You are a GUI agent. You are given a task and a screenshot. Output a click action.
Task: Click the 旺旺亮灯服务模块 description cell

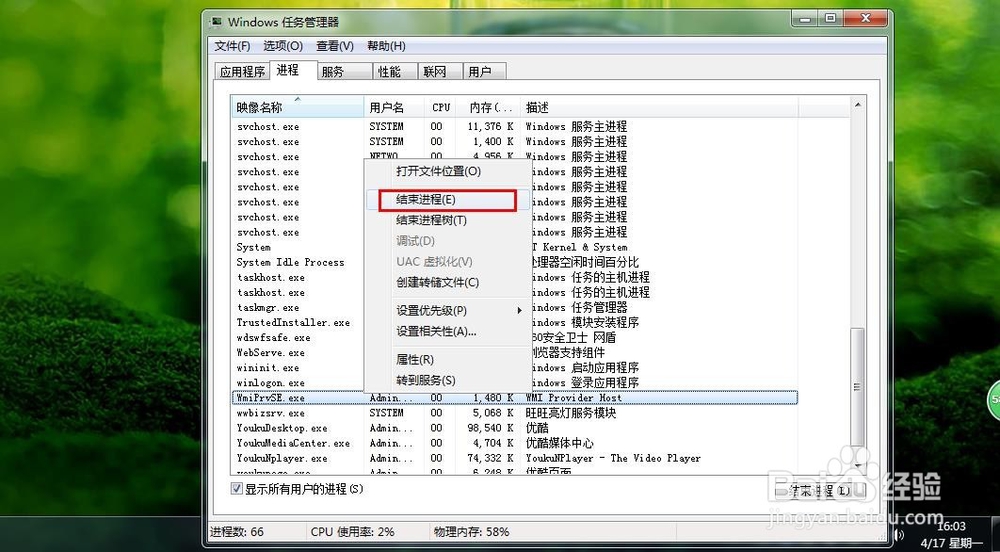[571, 413]
